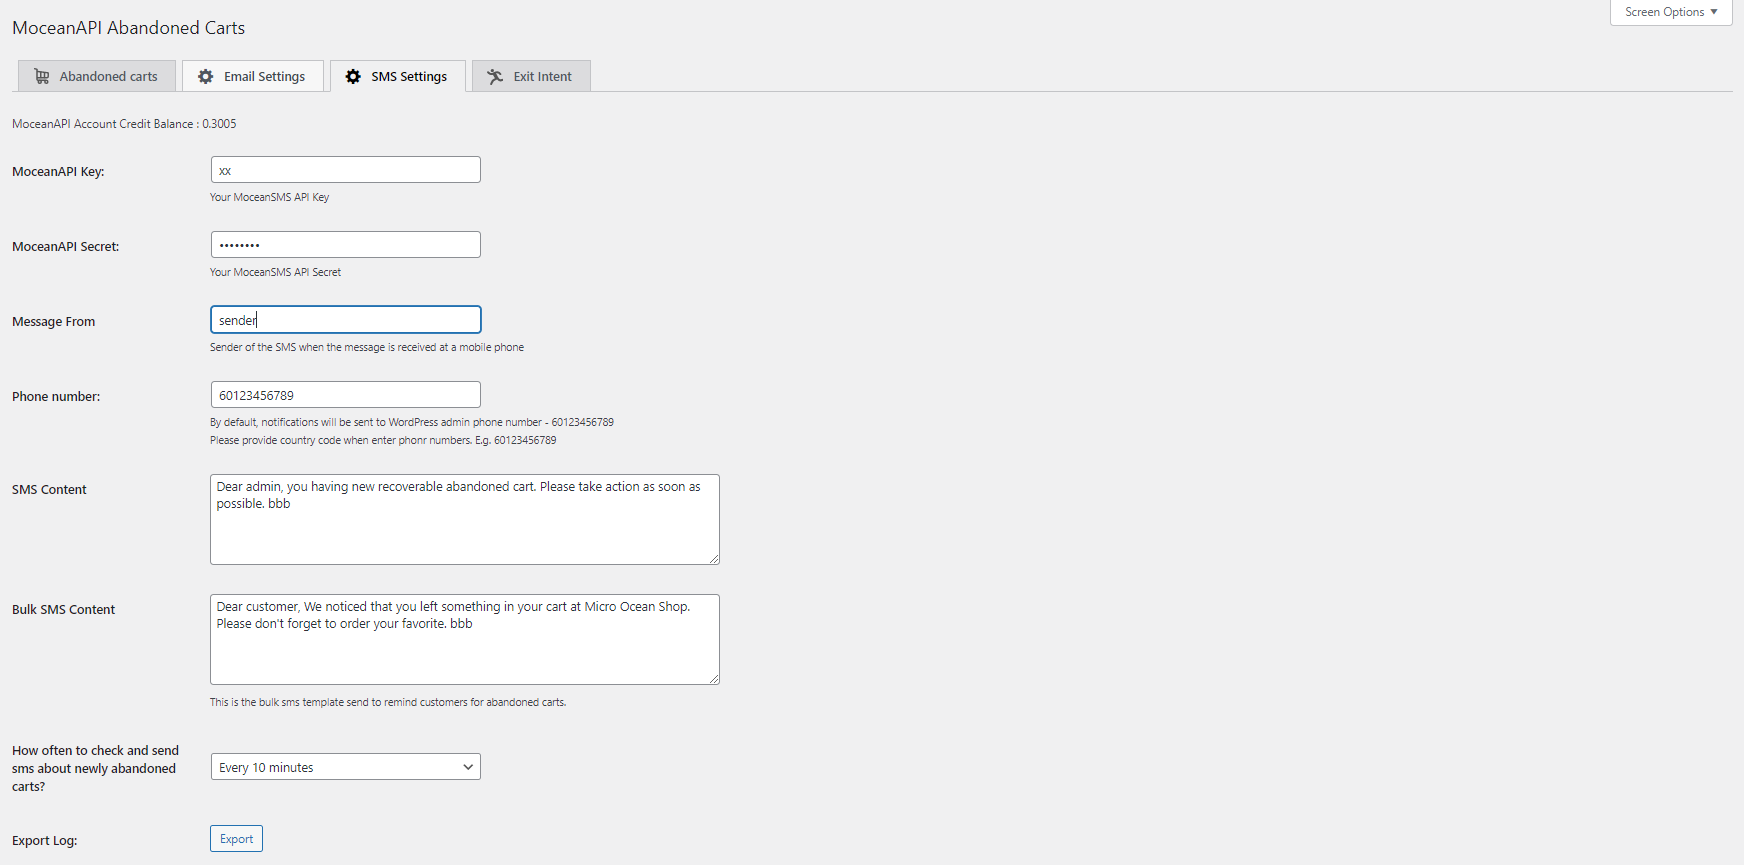
Task: Click the 'Sender of the SMS' description text
Action: click(x=367, y=347)
